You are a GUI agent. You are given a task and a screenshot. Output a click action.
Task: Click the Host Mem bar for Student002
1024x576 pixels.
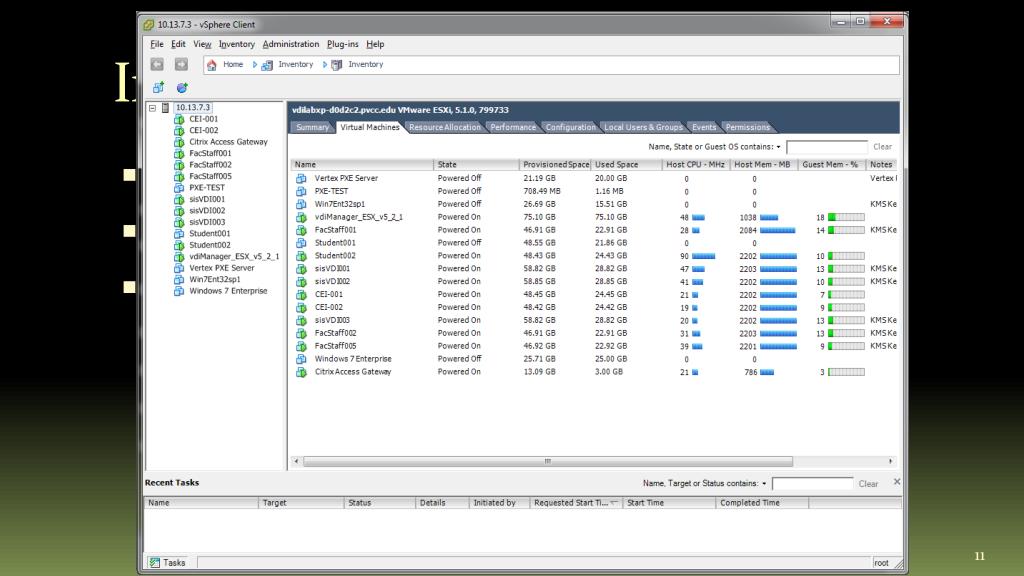[778, 256]
